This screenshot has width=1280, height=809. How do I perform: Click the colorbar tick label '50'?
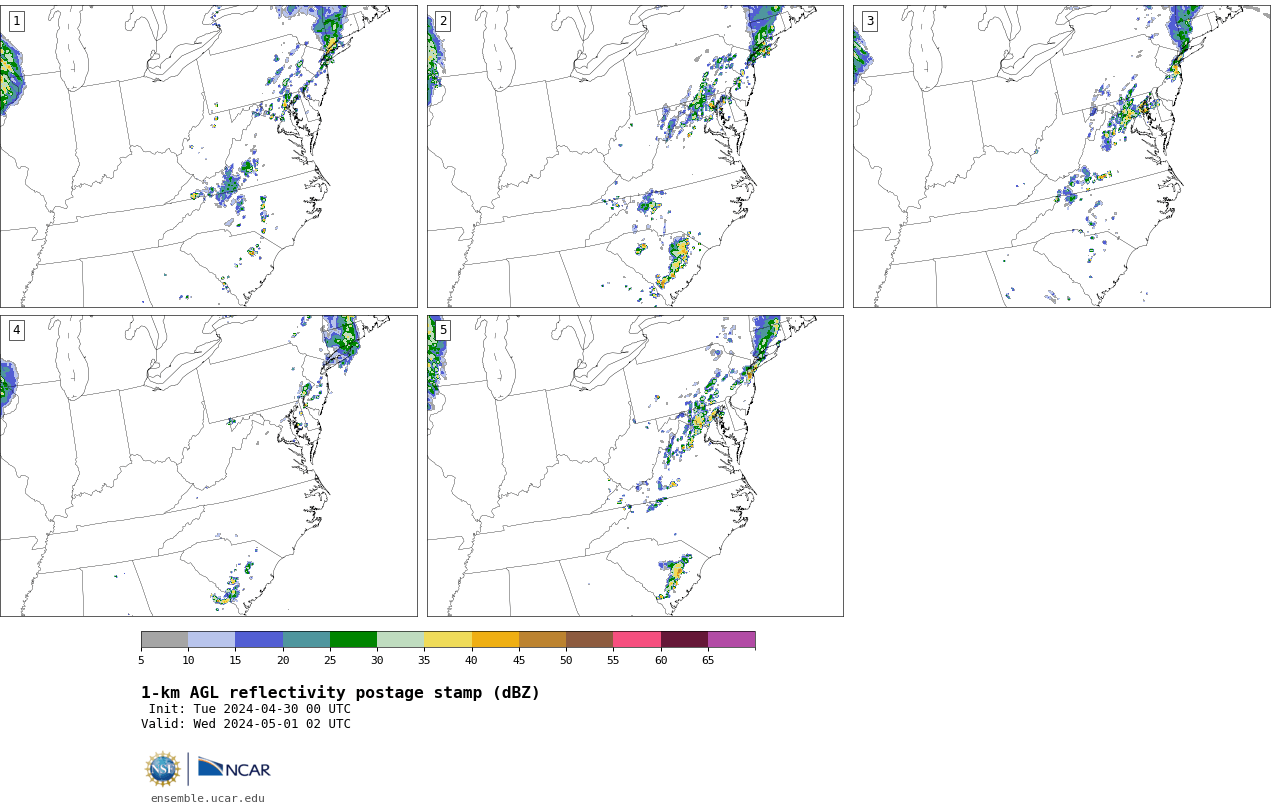click(x=566, y=660)
